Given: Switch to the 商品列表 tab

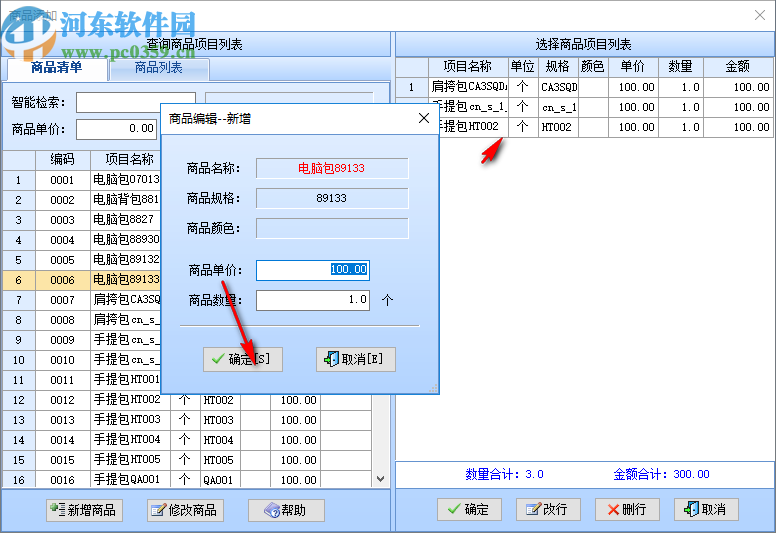Looking at the screenshot, I should point(159,68).
